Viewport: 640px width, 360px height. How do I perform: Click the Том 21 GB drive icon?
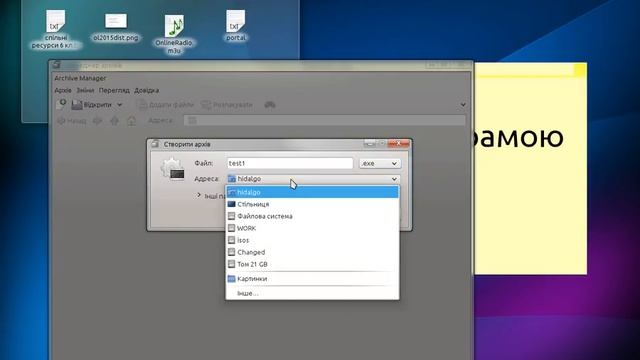(x=231, y=264)
